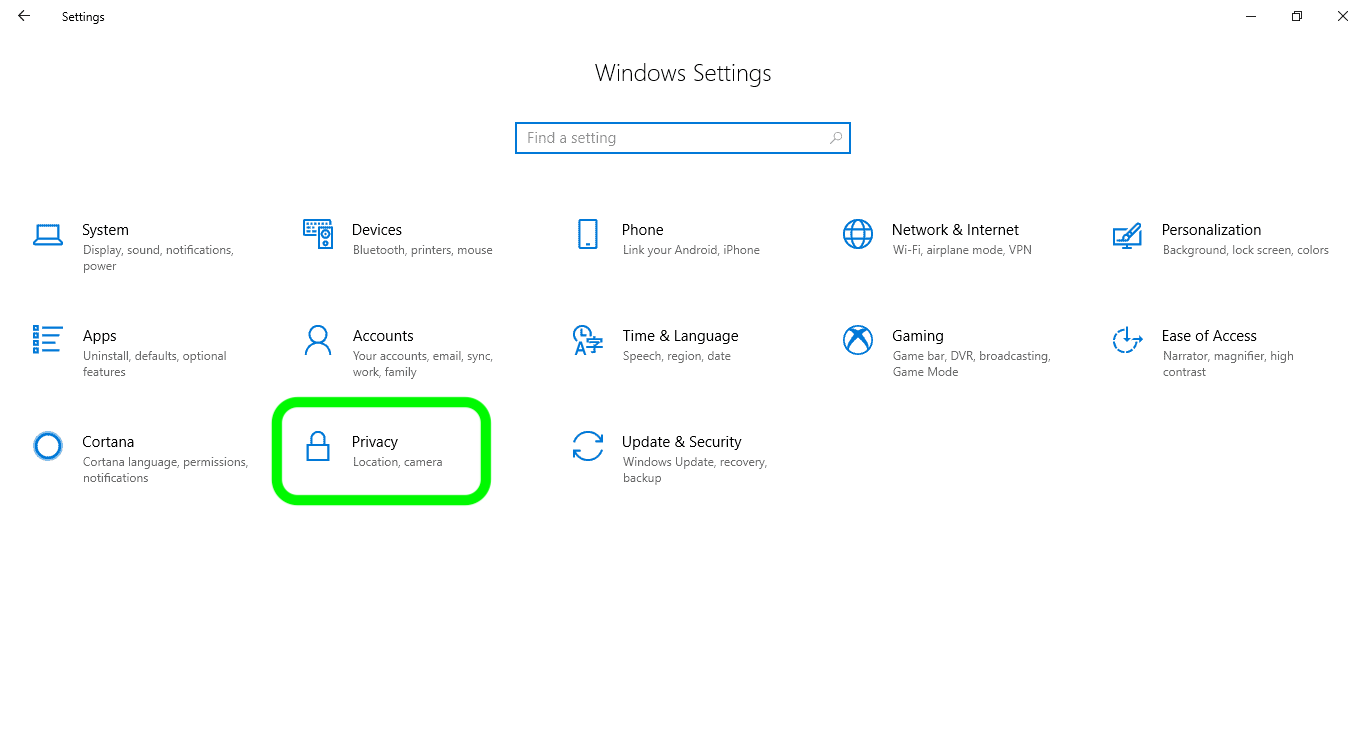This screenshot has width=1365, height=734.
Task: Click 'Narrator, magnifier, high contrast' text
Action: (1228, 364)
